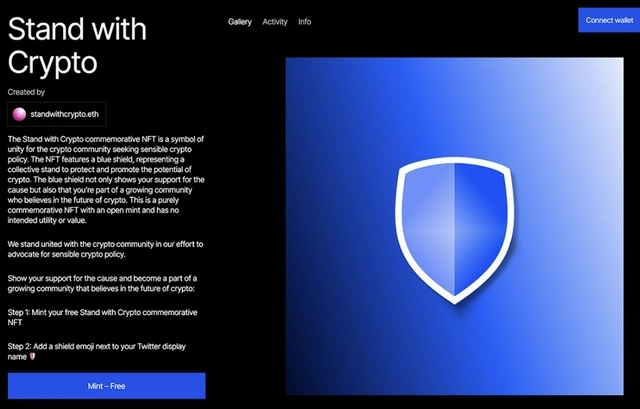Click the white shield in the artwork
This screenshot has height=409, width=640.
point(454,228)
